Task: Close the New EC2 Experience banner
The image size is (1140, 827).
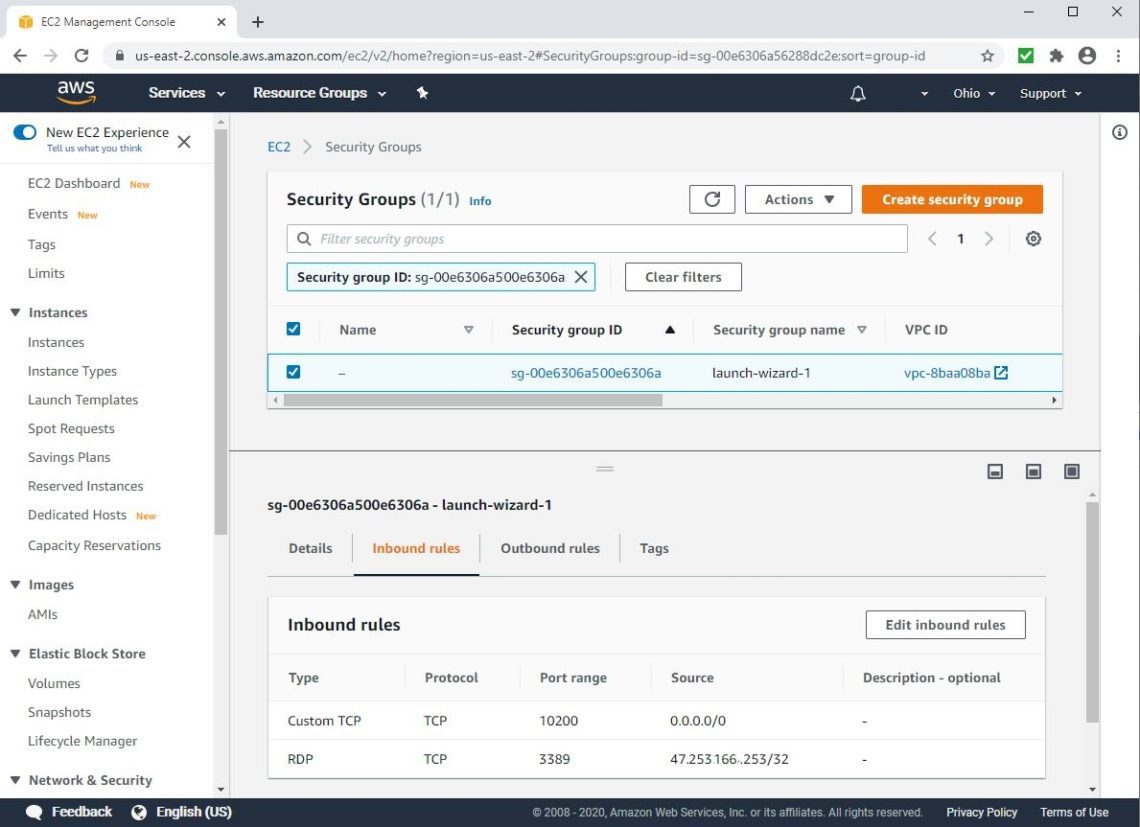Action: coord(184,142)
